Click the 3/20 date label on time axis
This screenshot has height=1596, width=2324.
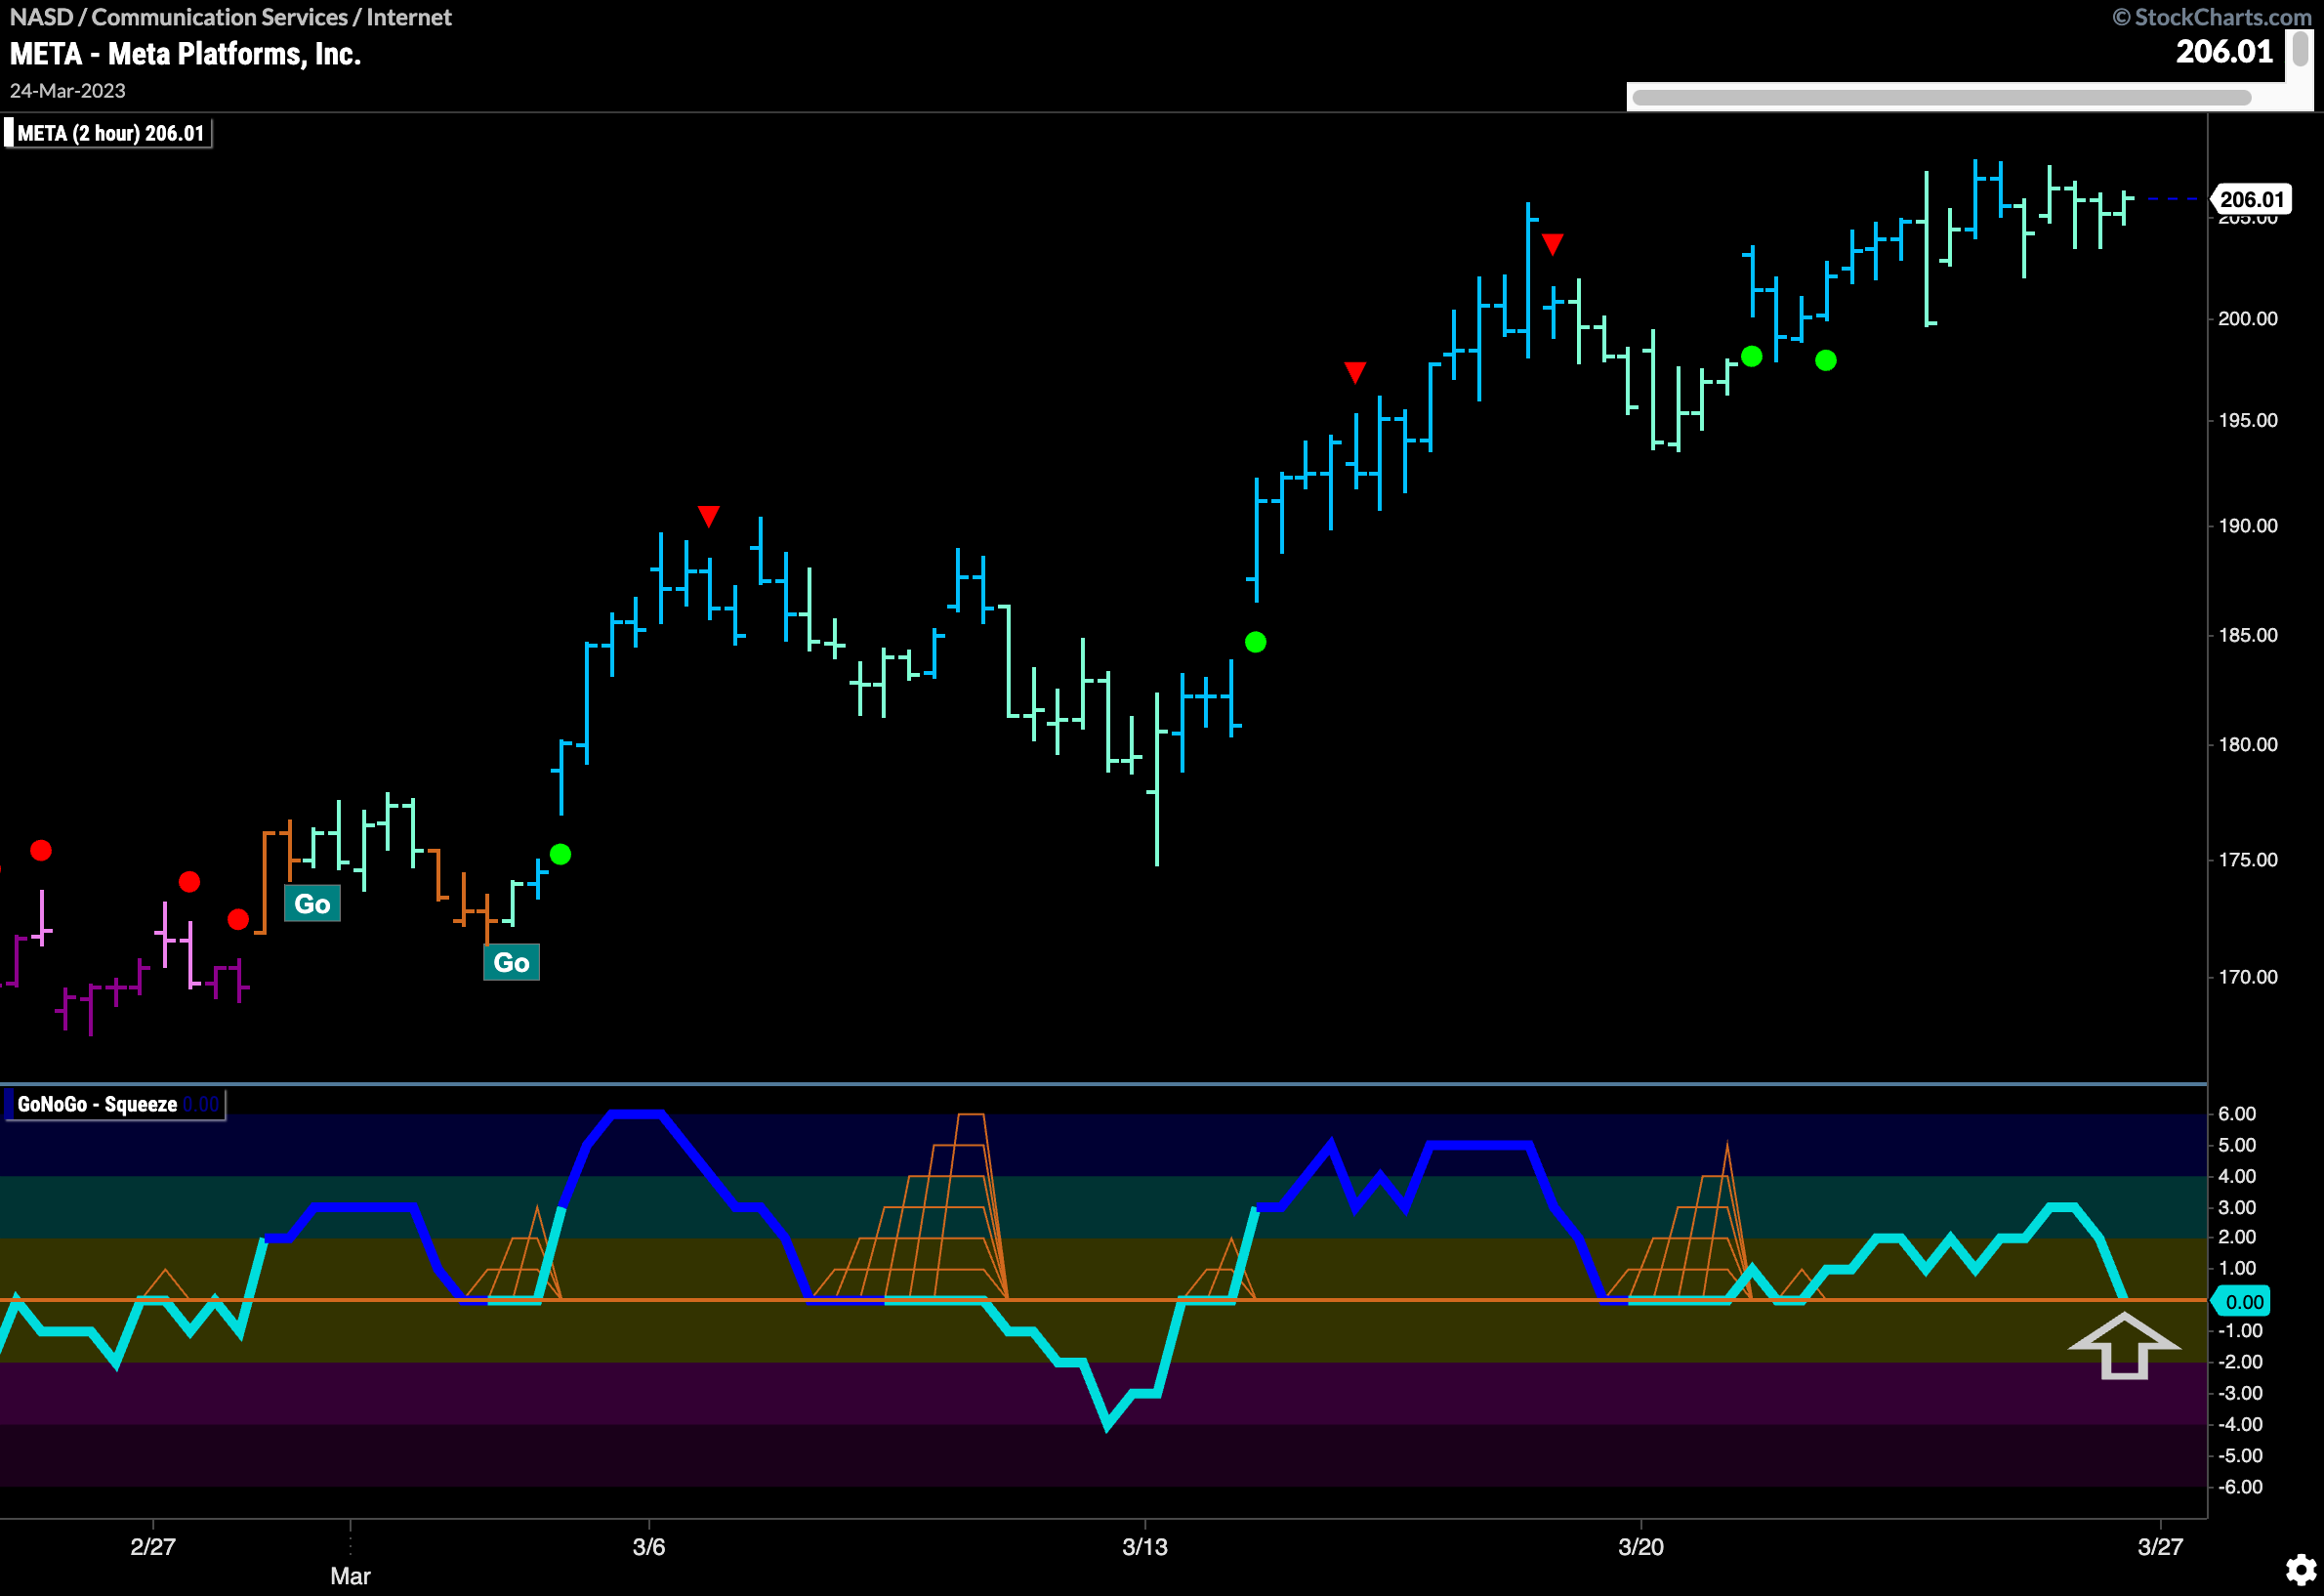pos(1640,1546)
